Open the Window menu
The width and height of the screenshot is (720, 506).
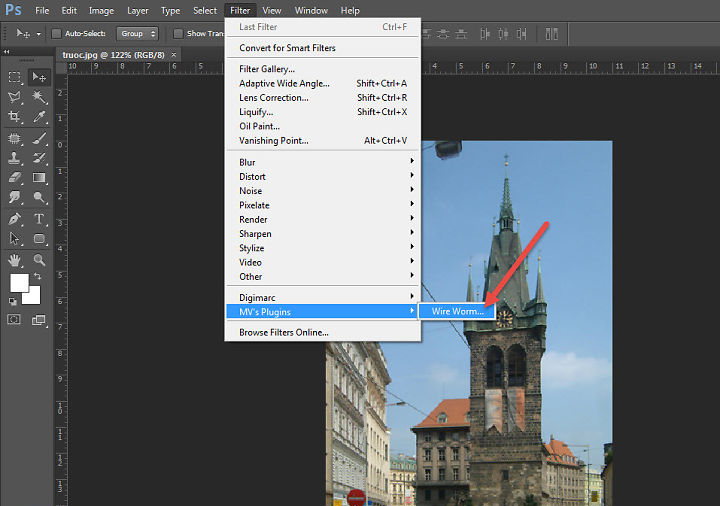(311, 10)
